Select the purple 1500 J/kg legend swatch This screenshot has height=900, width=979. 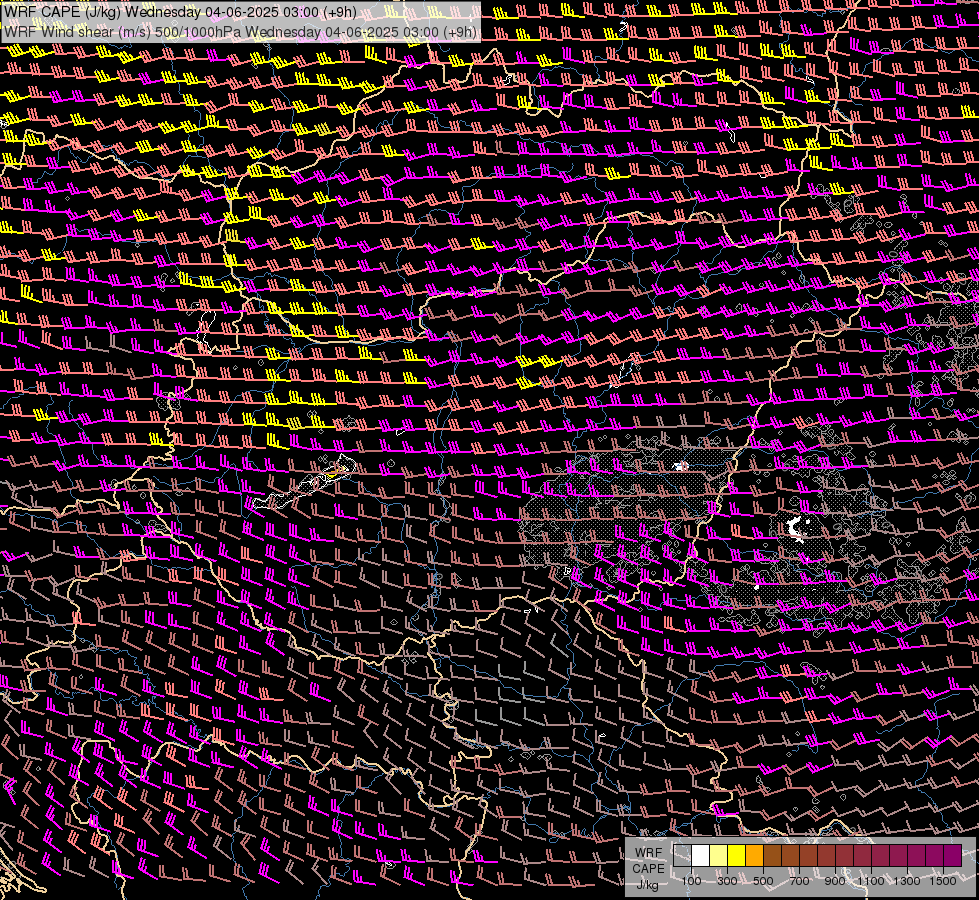click(x=953, y=855)
